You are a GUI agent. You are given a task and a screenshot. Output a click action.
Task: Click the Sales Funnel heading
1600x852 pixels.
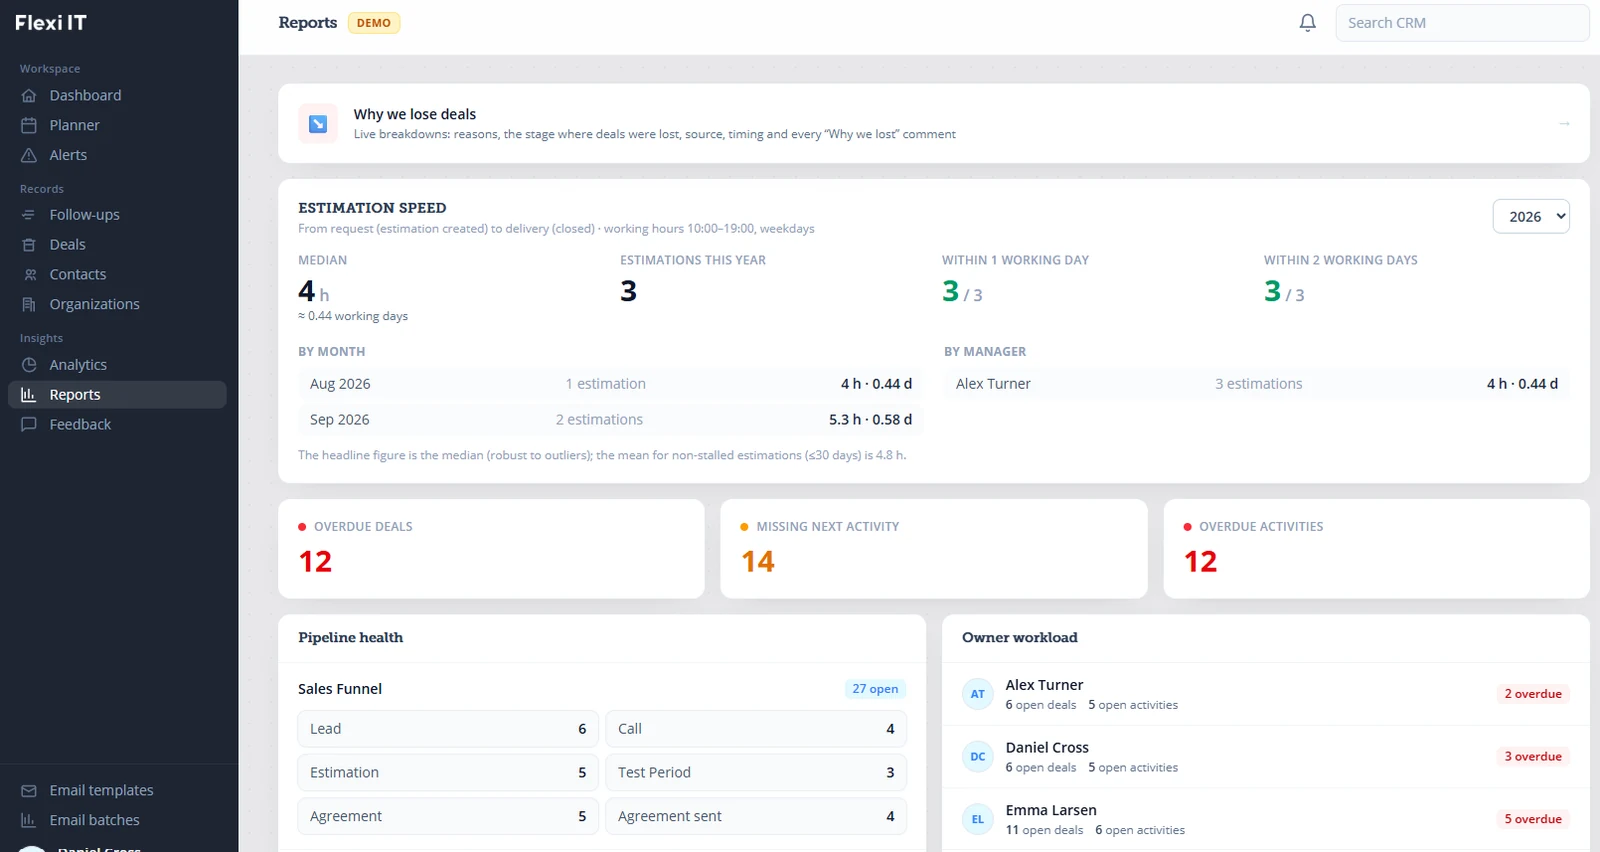click(340, 689)
